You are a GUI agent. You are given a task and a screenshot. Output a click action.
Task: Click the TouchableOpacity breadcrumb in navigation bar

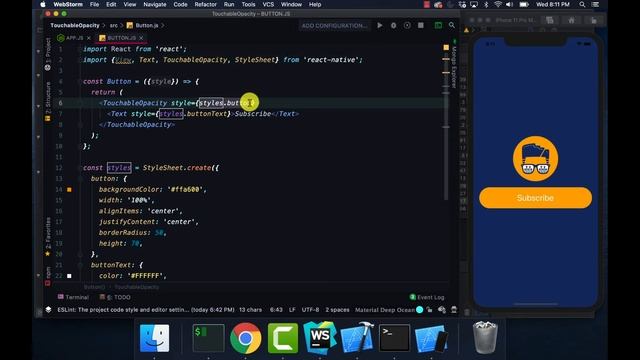click(x=75, y=25)
